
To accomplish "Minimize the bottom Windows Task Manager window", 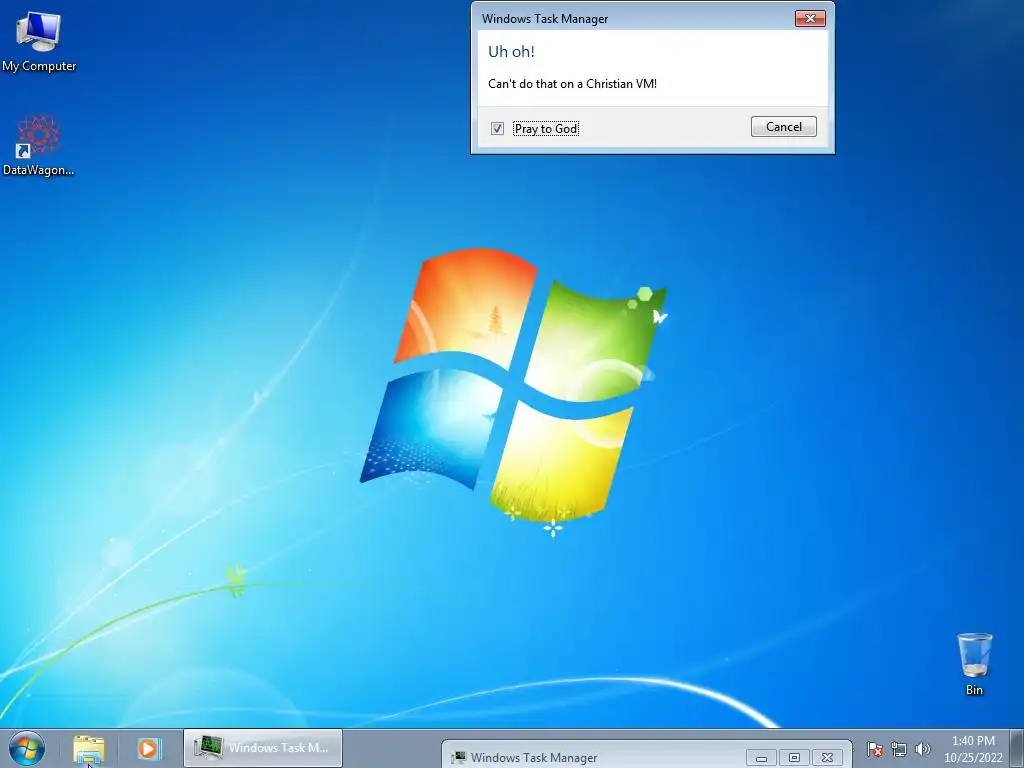I will coord(761,758).
